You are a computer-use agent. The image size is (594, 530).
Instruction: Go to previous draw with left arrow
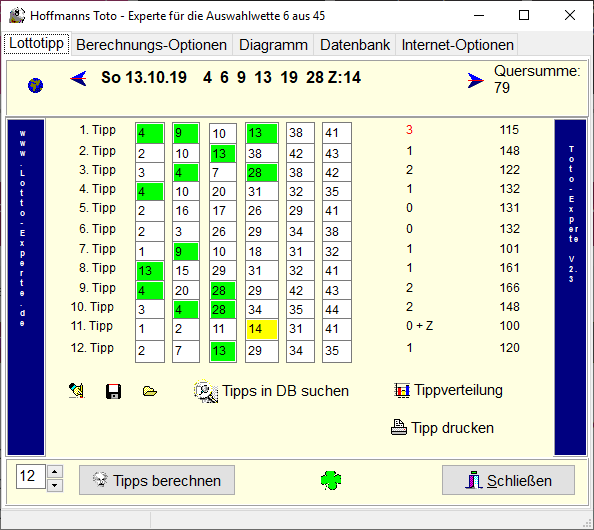(x=78, y=78)
